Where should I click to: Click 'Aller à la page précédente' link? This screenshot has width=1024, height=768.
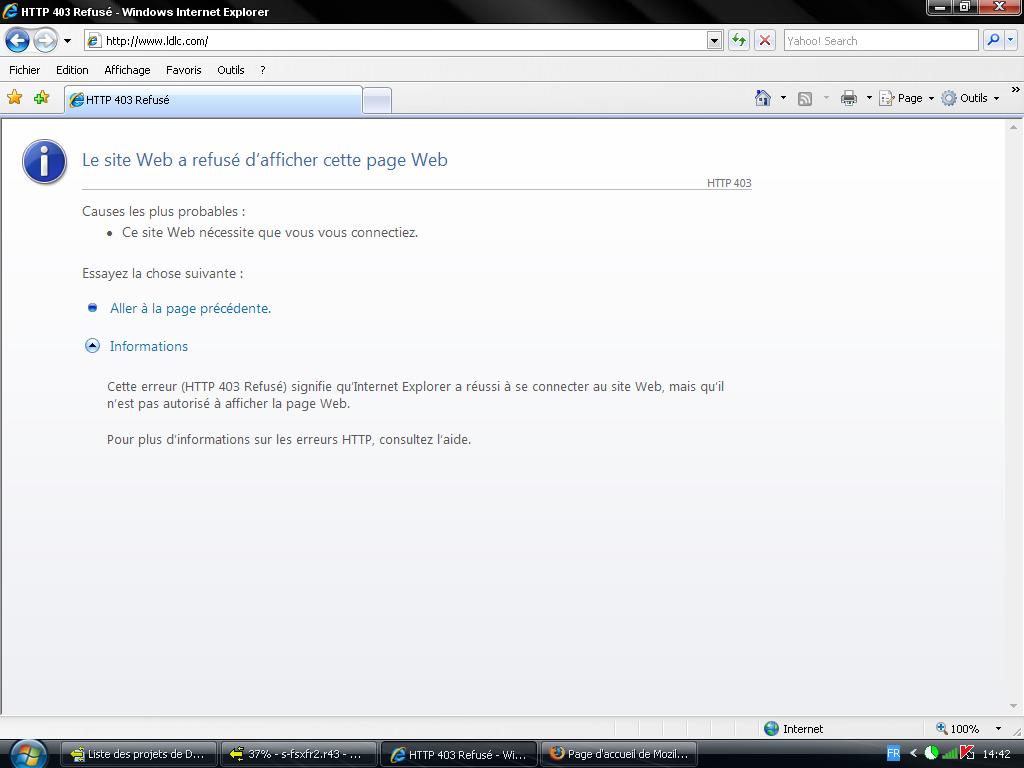click(x=190, y=308)
